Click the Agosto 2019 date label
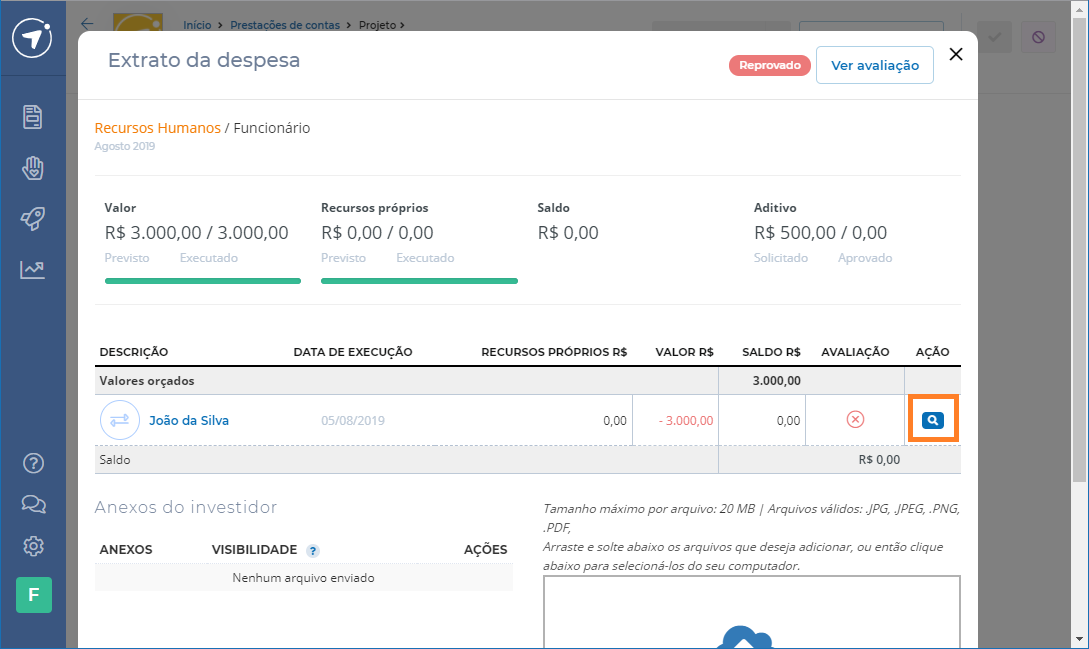 coord(125,146)
